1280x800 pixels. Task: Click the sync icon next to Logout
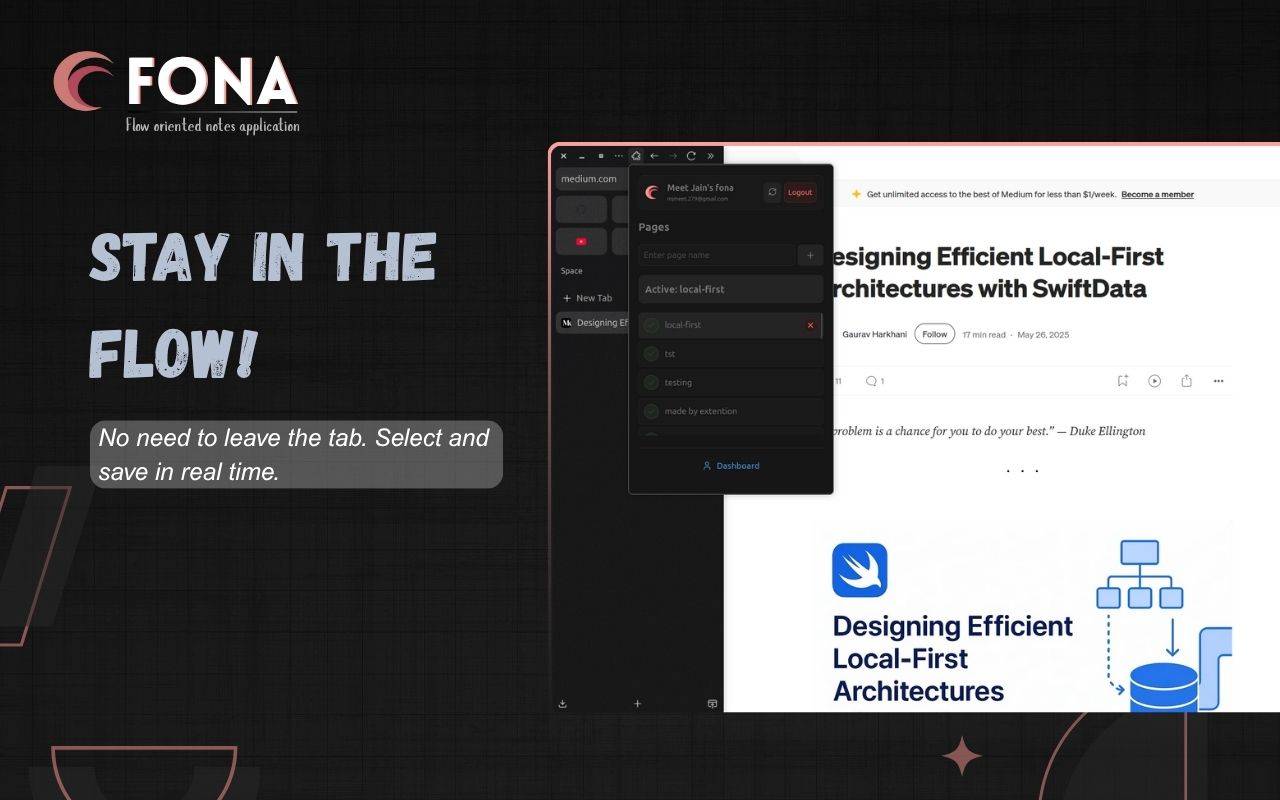tap(772, 192)
